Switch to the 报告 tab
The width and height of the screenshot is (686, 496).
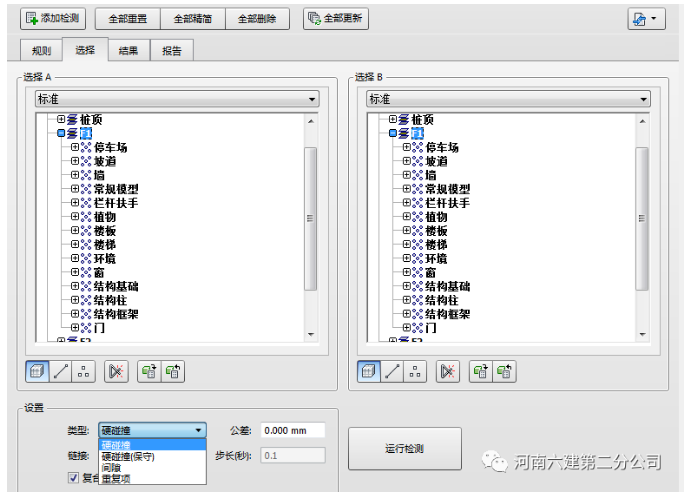click(172, 51)
